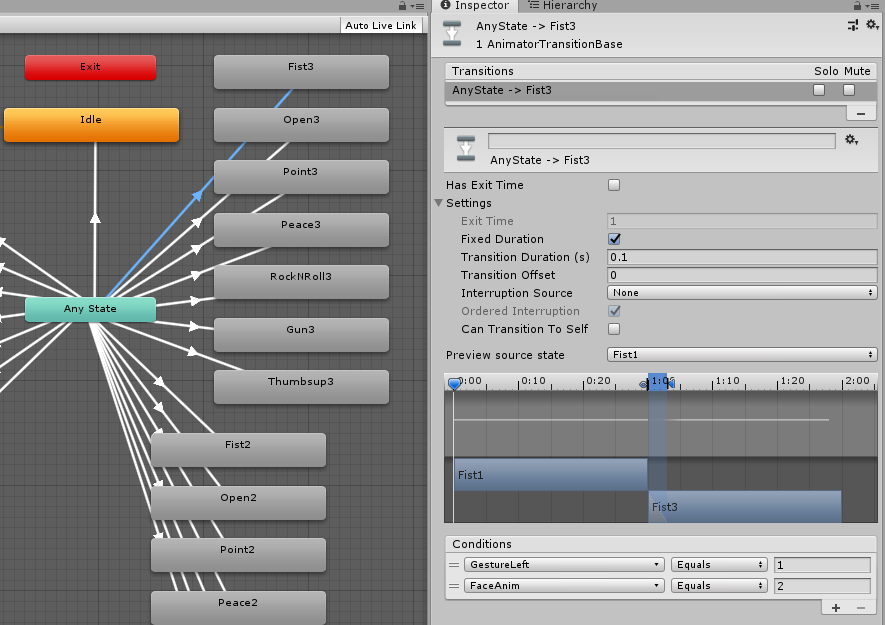
Task: Select the Inspector tab
Action: 475,6
